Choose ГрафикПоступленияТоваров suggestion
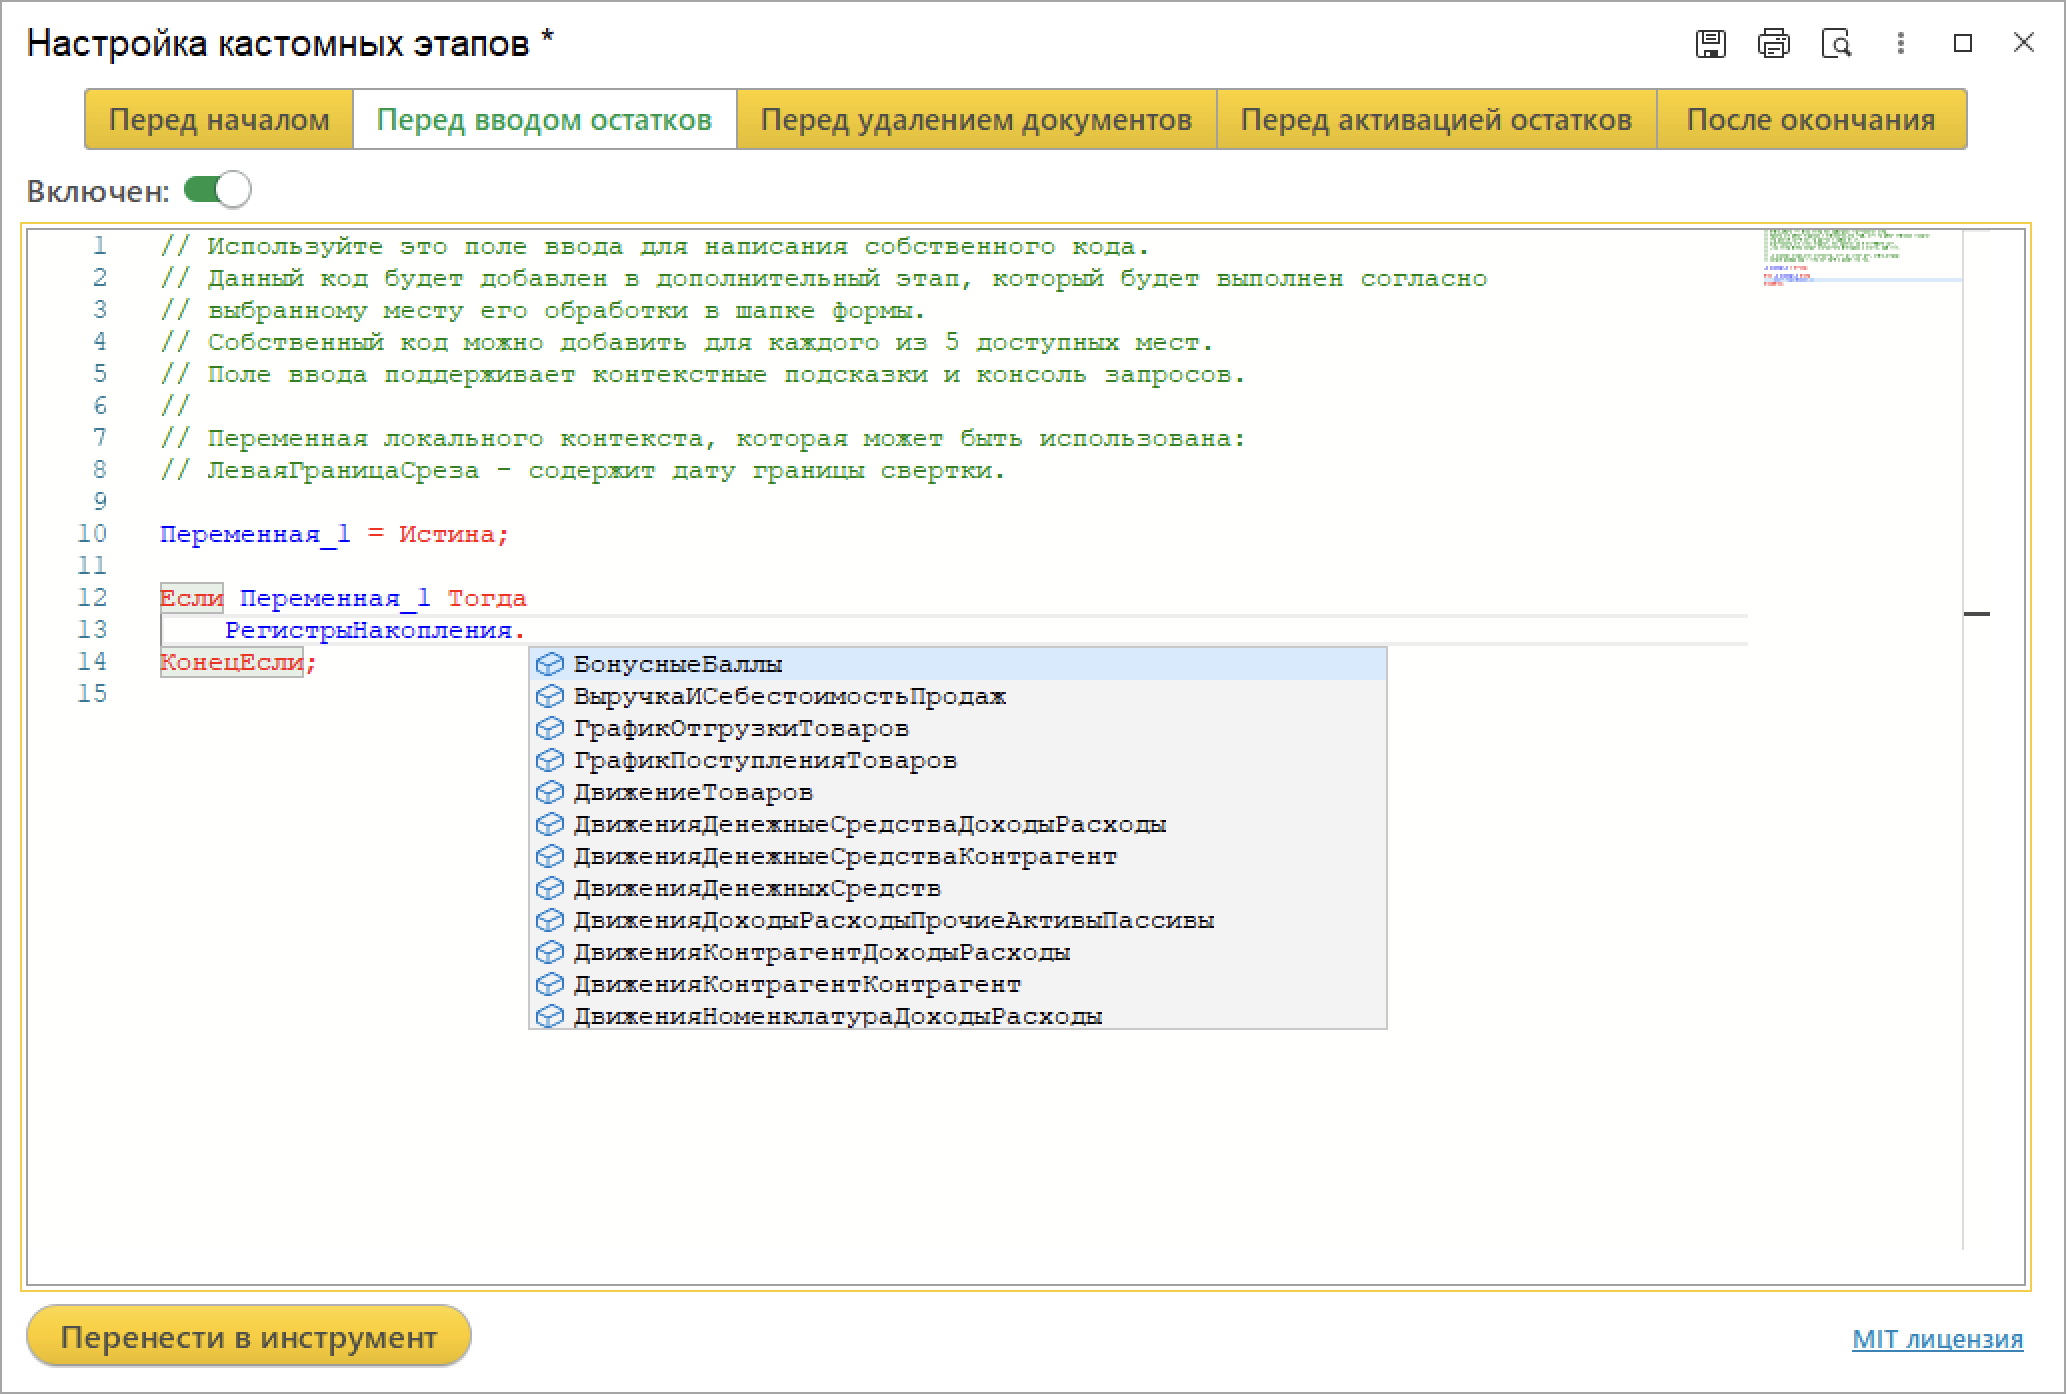The height and width of the screenshot is (1394, 2066). (x=764, y=760)
